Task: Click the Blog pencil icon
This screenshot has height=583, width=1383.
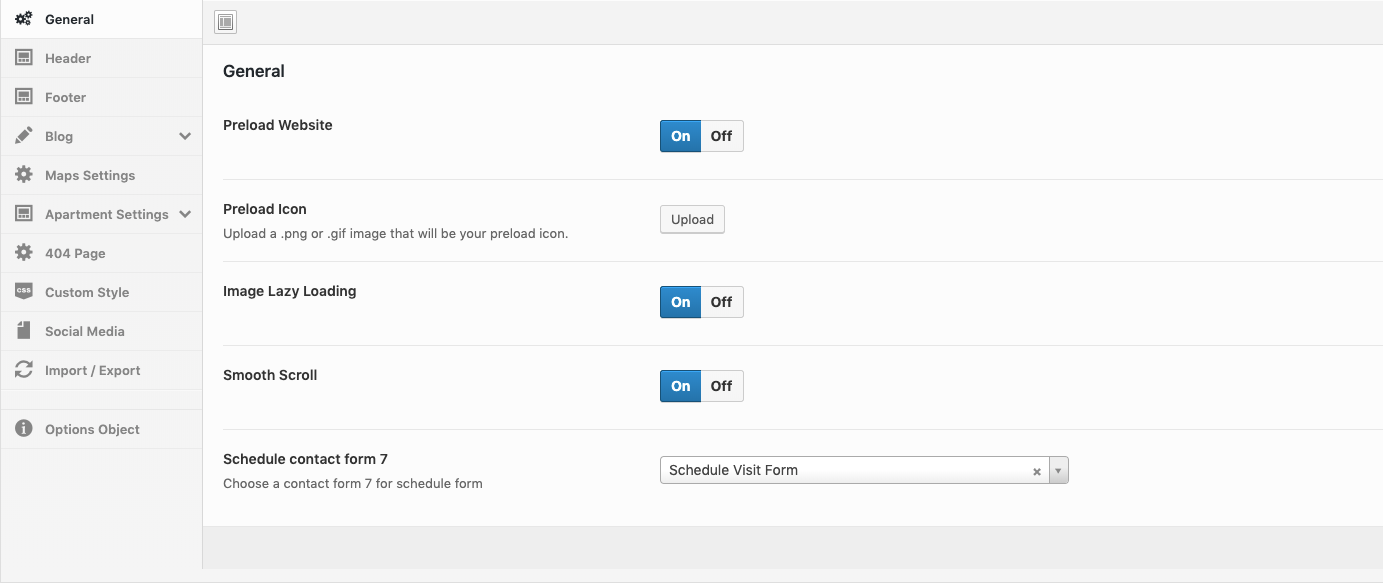Action: click(24, 135)
